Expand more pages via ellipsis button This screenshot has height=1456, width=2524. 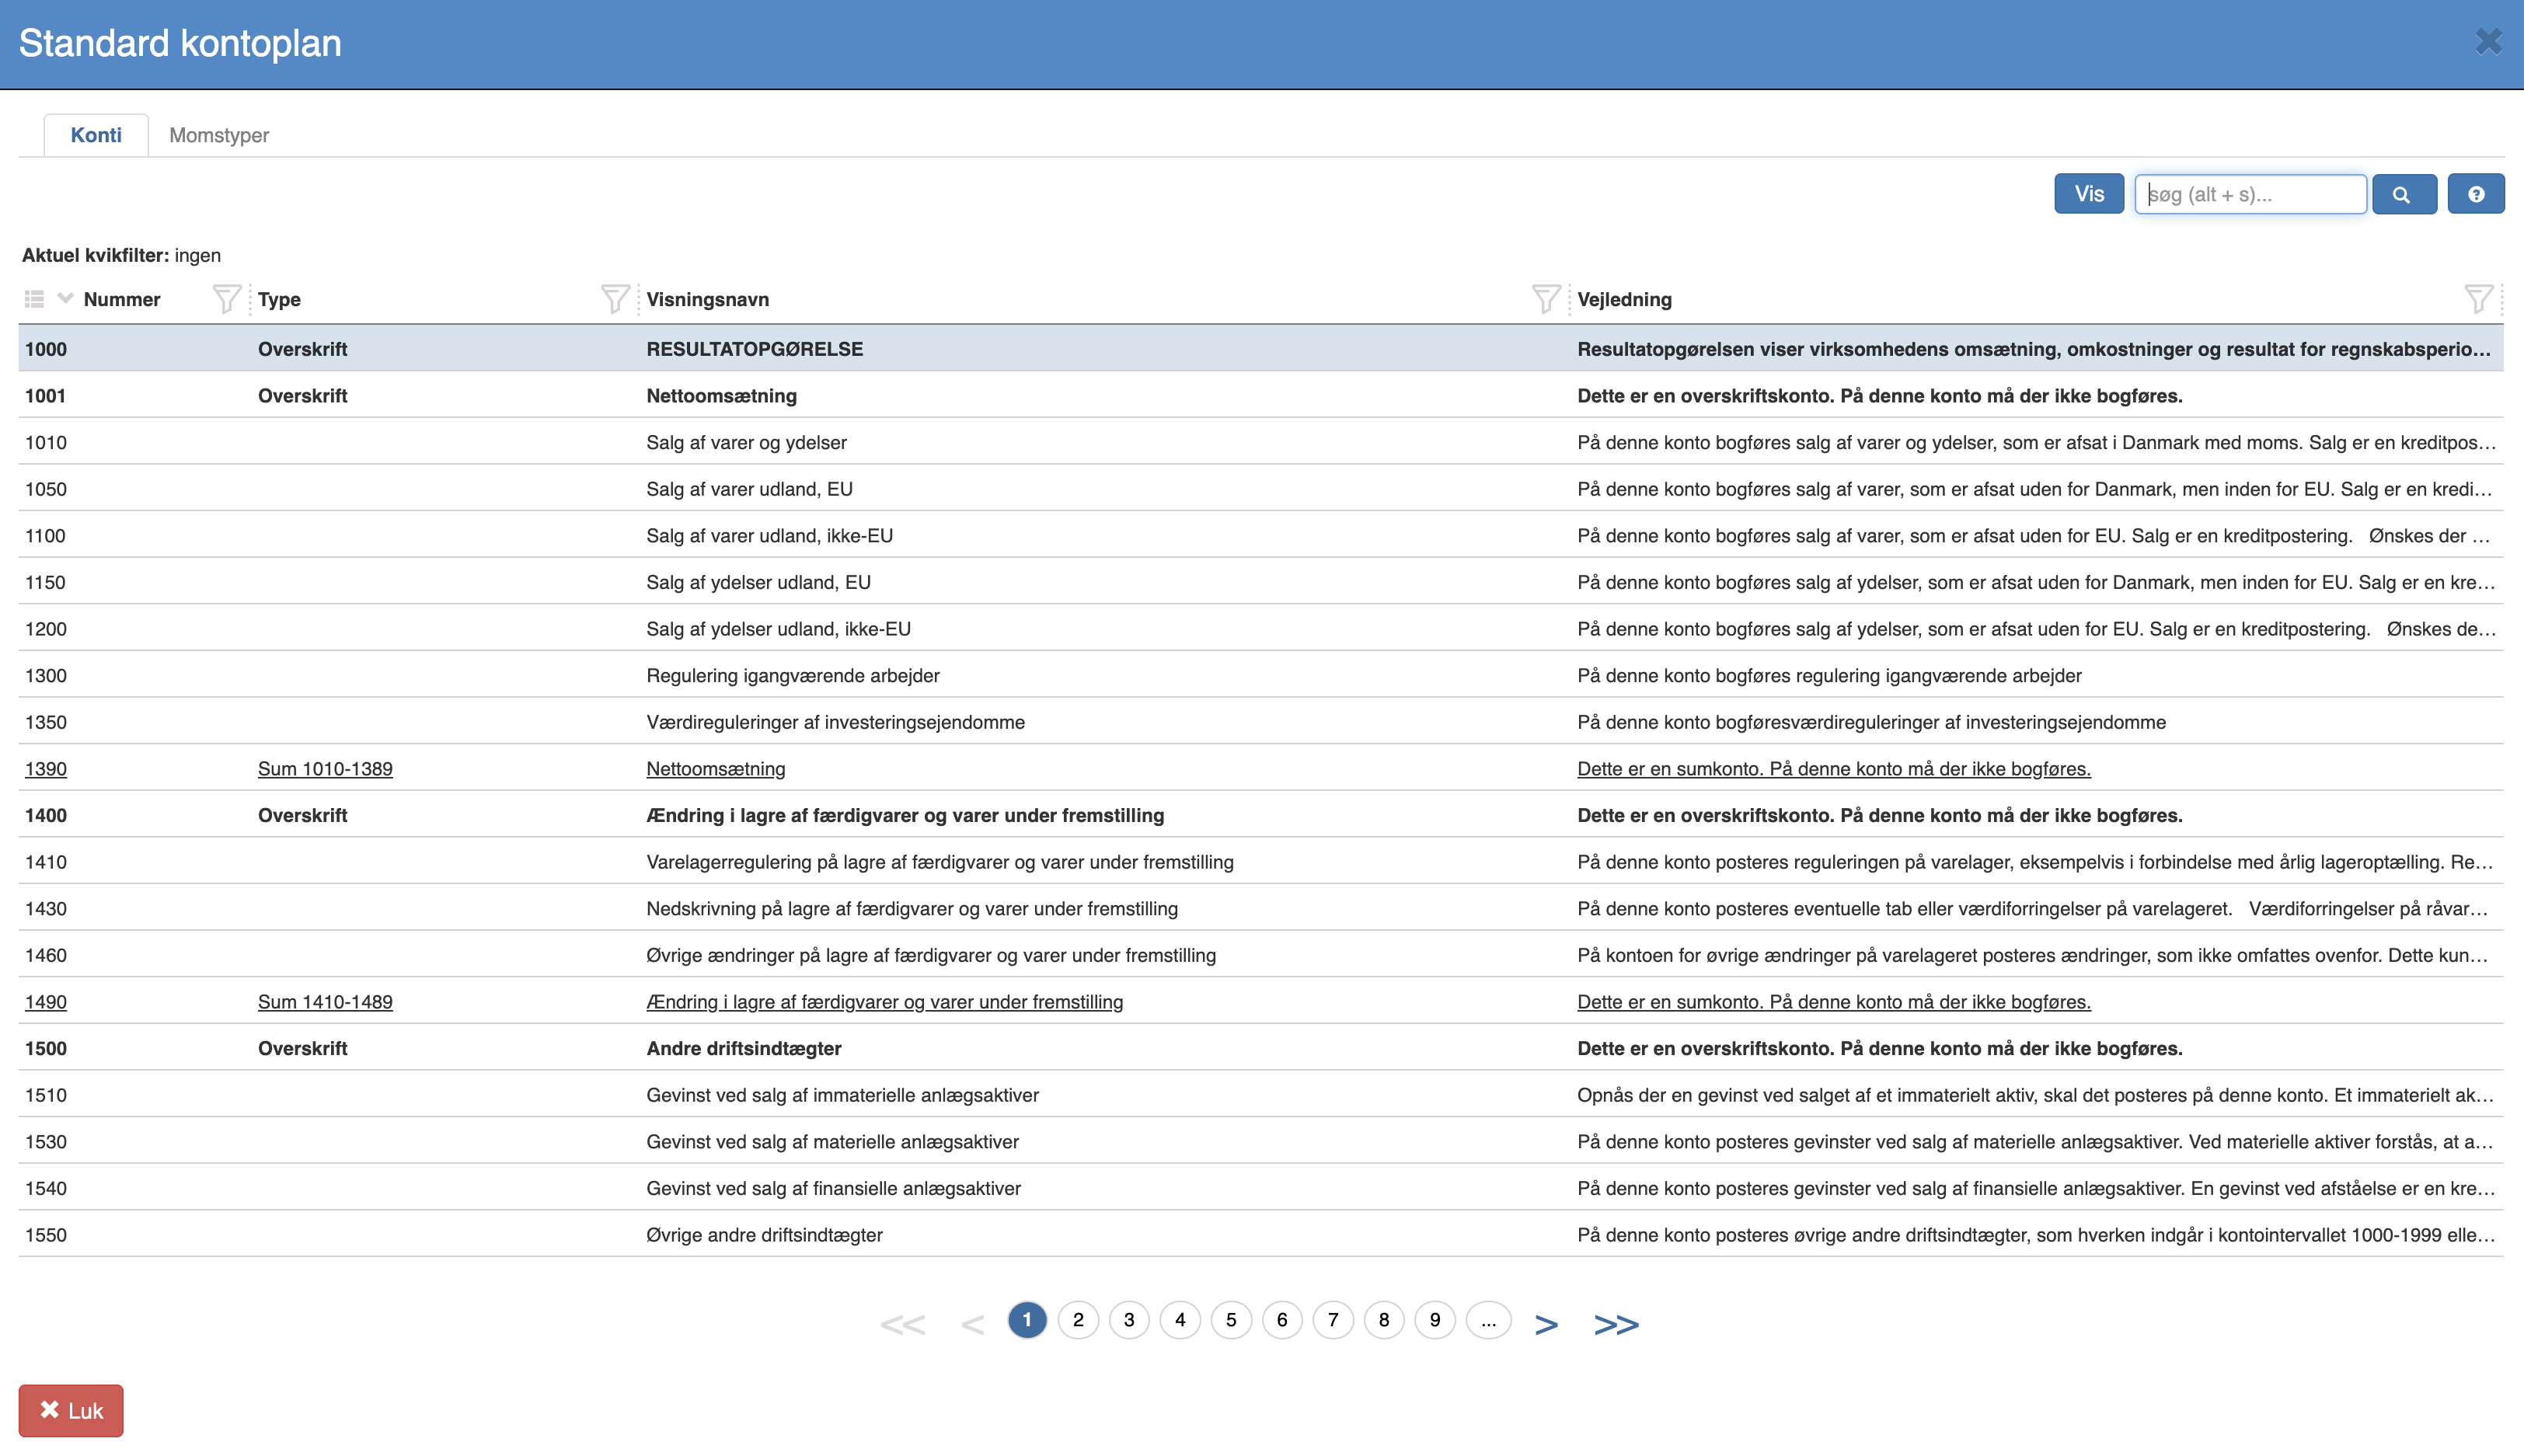(1488, 1320)
